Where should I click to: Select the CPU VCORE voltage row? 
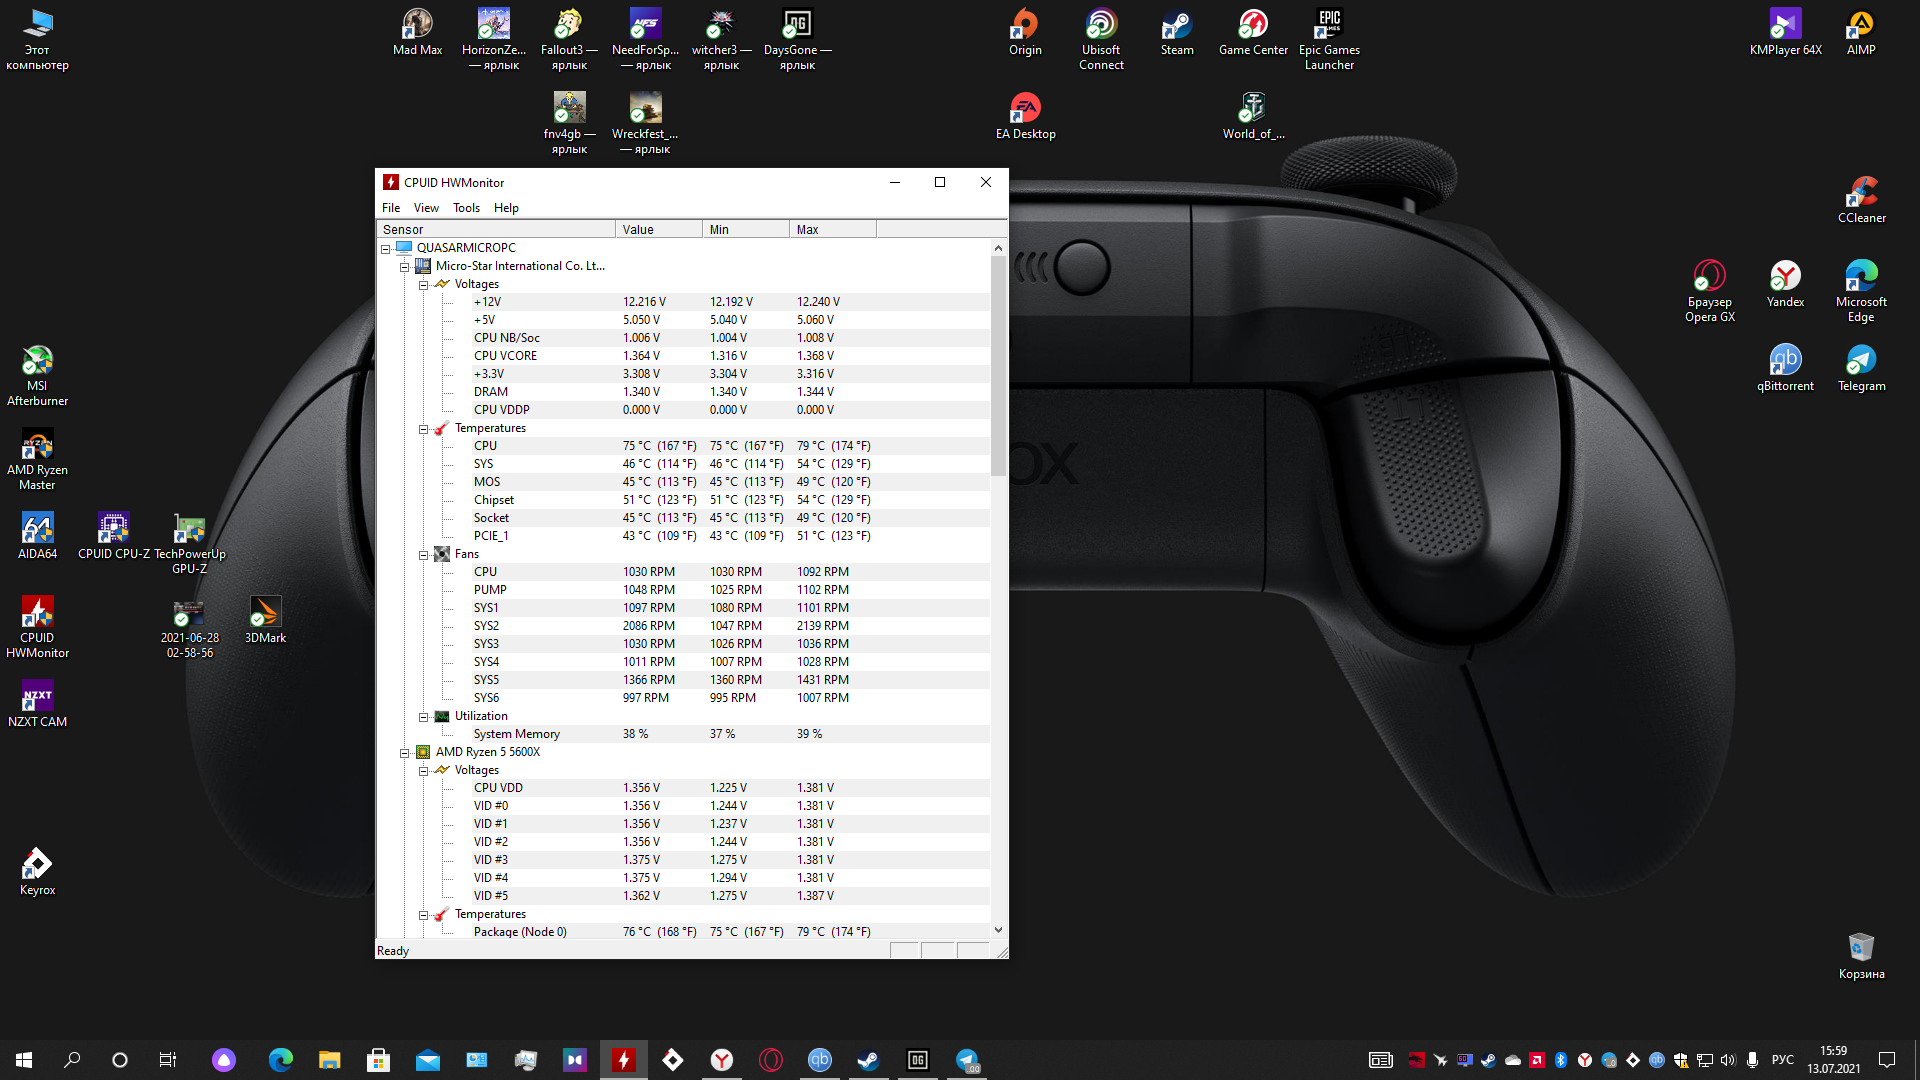click(506, 356)
